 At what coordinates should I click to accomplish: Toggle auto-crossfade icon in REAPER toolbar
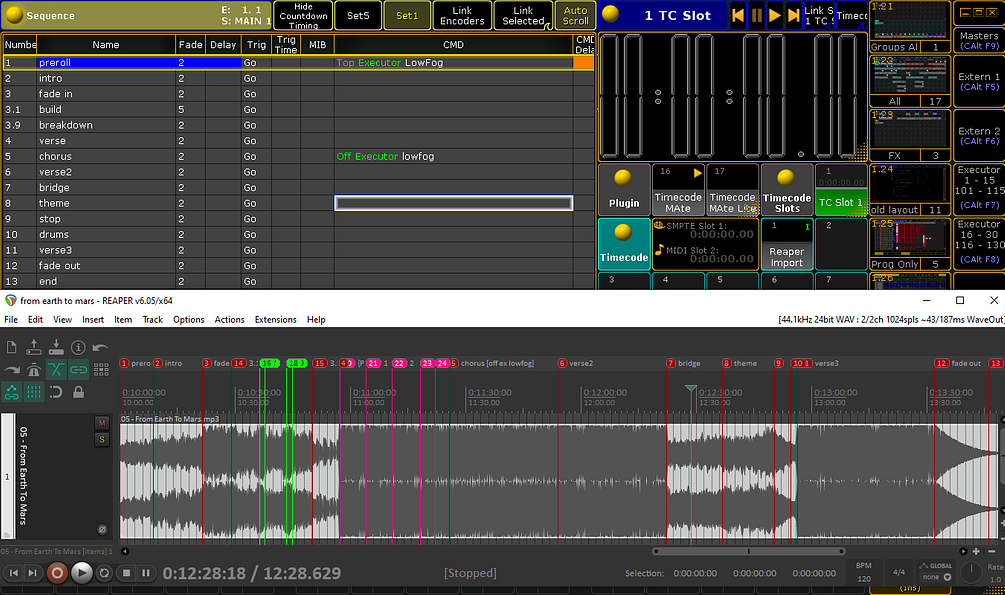pos(56,370)
